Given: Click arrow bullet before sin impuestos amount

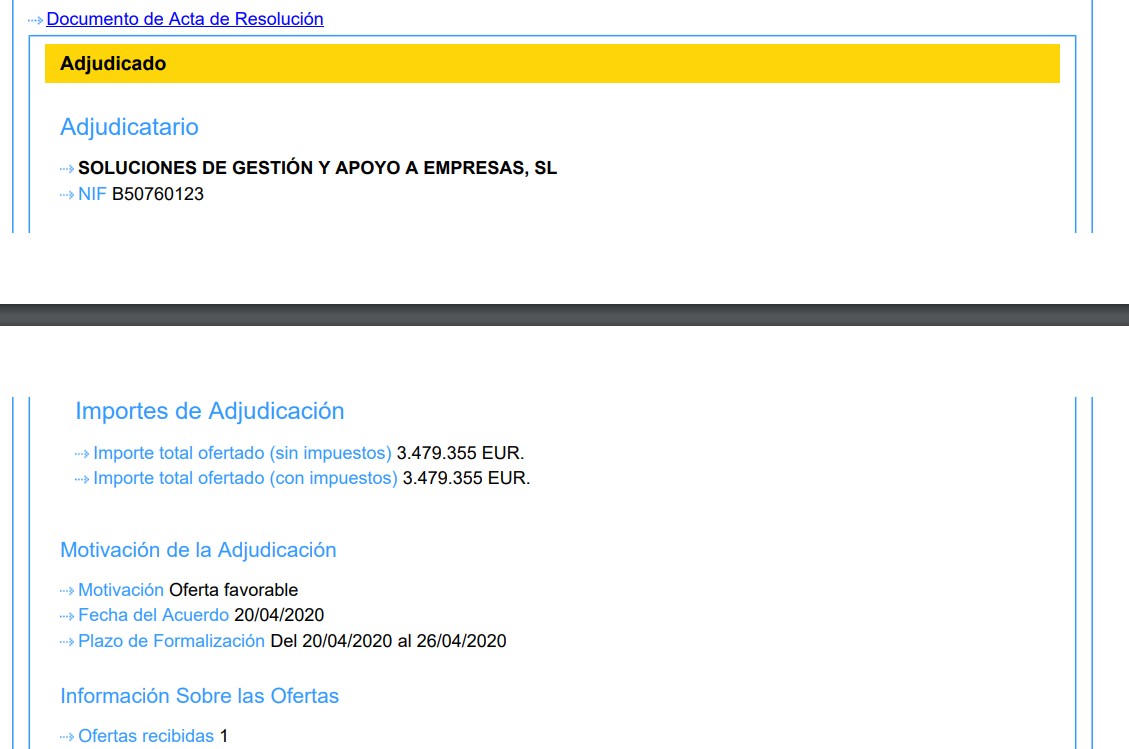Looking at the screenshot, I should click(x=82, y=454).
